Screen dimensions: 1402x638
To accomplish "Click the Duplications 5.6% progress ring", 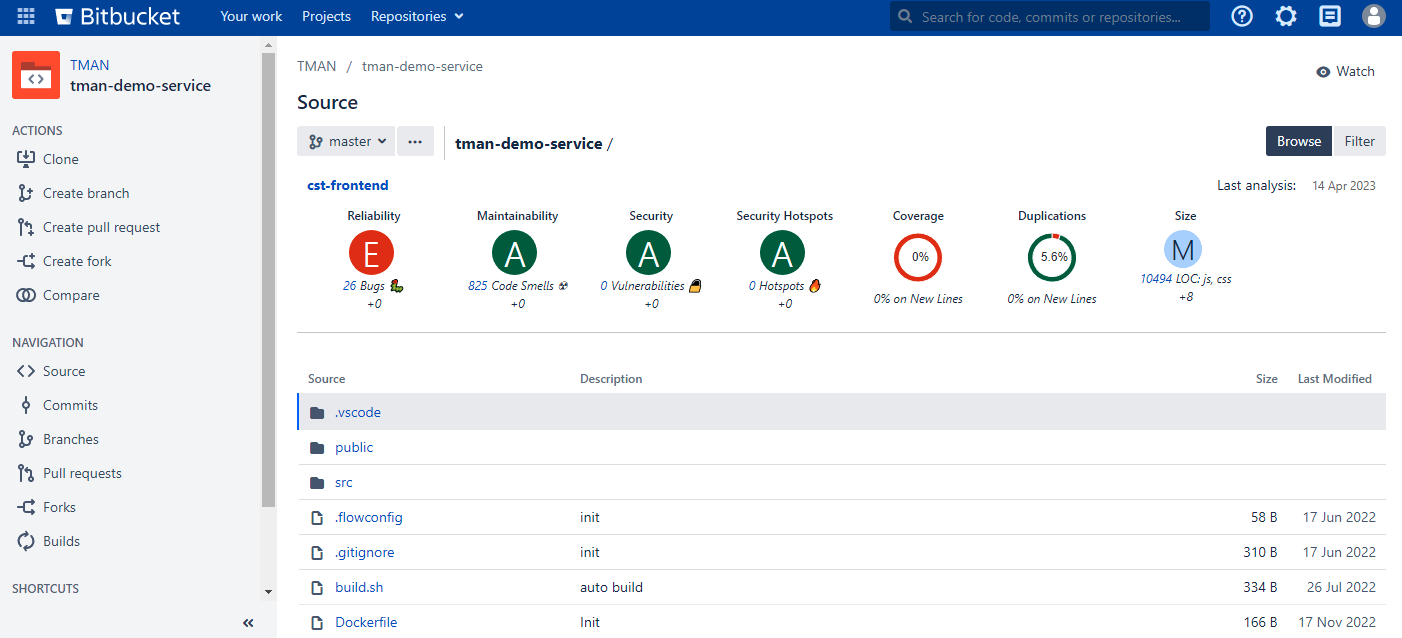I will (x=1052, y=257).
